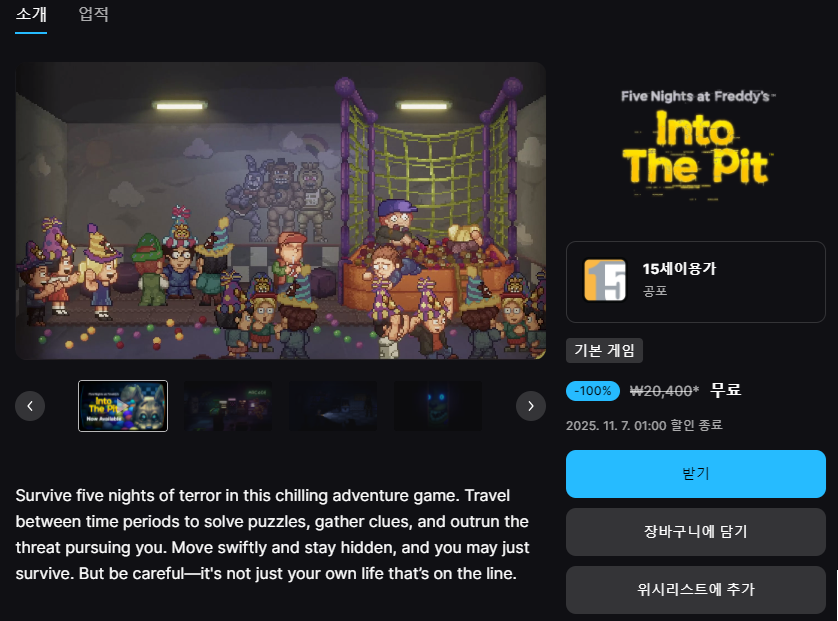The image size is (838, 621).
Task: Open the 소개 tab
Action: pos(31,14)
